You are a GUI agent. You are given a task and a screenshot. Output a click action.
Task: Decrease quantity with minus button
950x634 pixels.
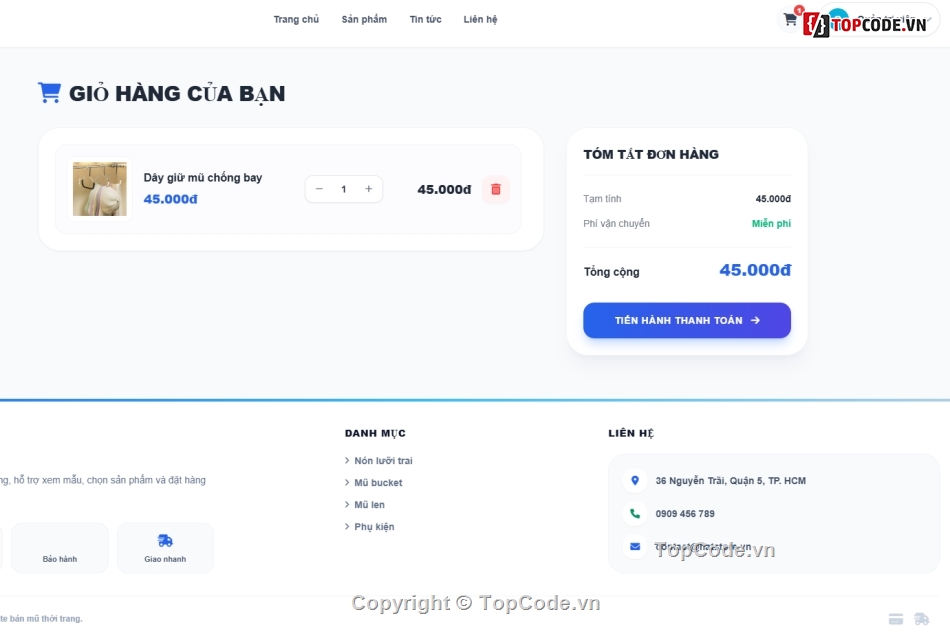tap(319, 189)
